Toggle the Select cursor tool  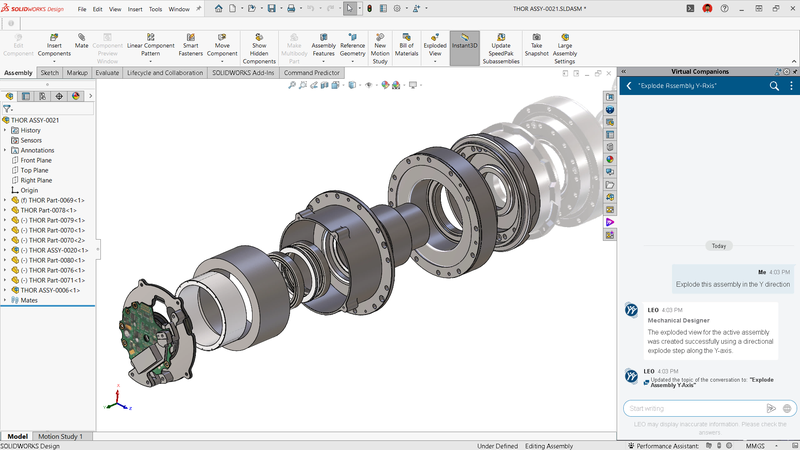(x=349, y=9)
